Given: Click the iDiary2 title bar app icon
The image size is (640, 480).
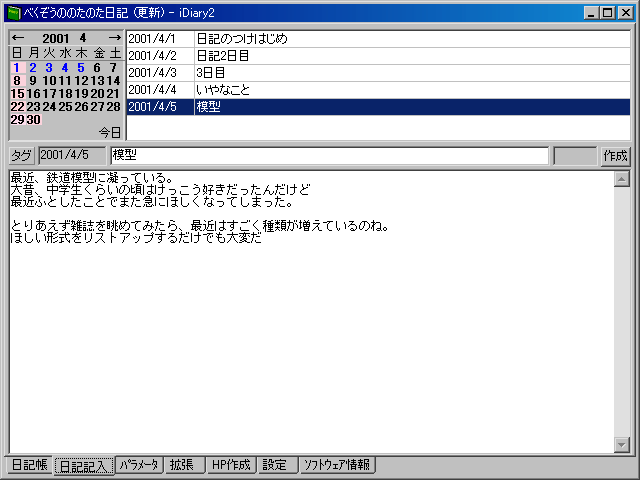Looking at the screenshot, I should click(13, 12).
